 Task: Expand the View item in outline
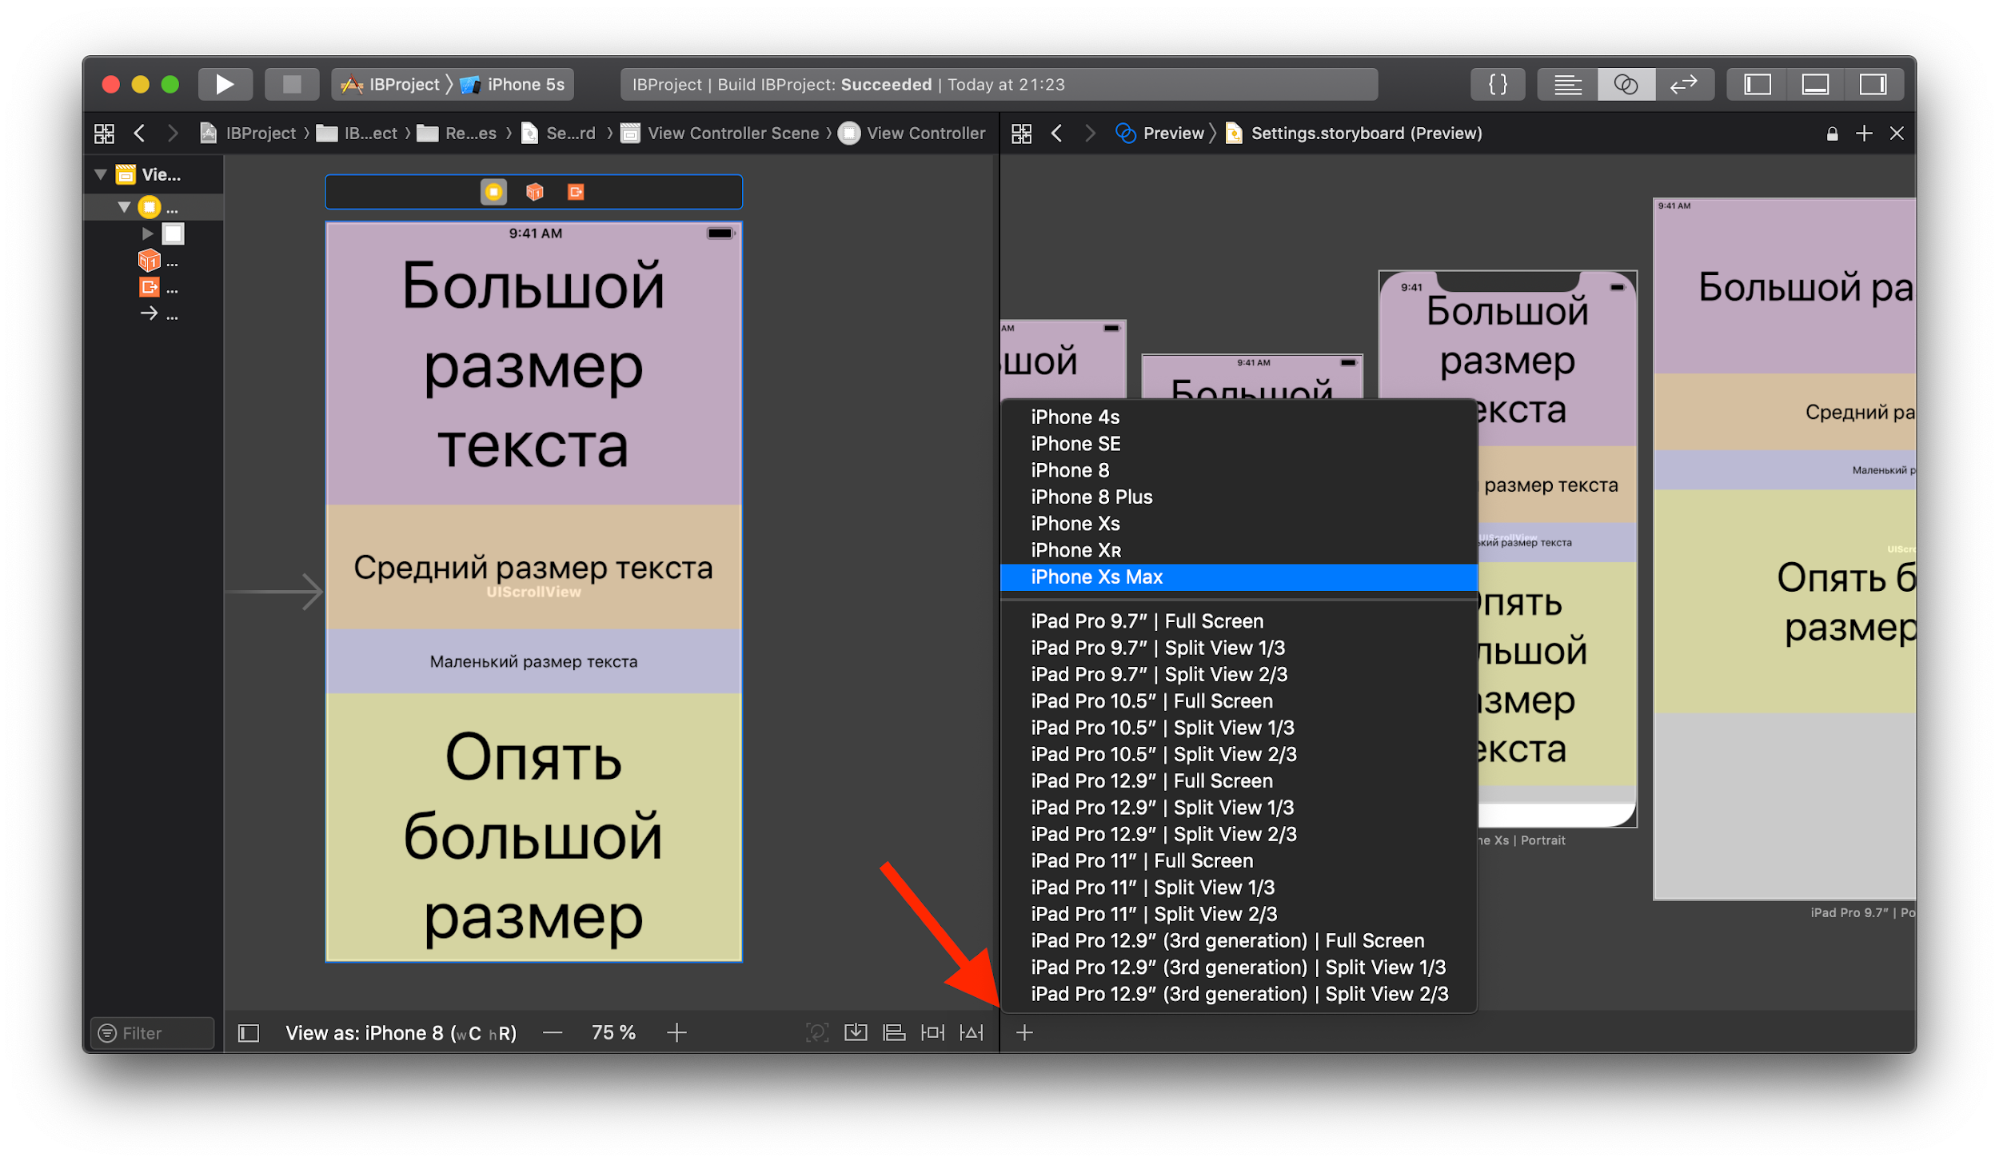147,233
